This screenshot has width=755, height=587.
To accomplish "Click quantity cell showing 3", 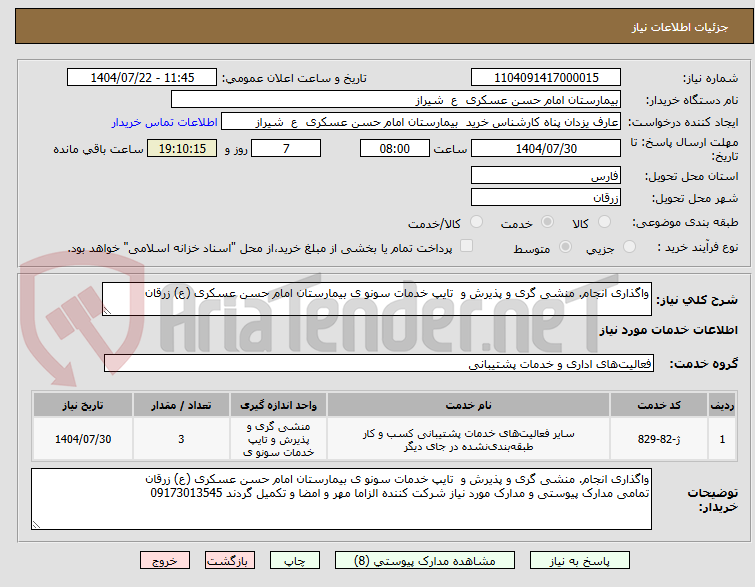I will [181, 439].
